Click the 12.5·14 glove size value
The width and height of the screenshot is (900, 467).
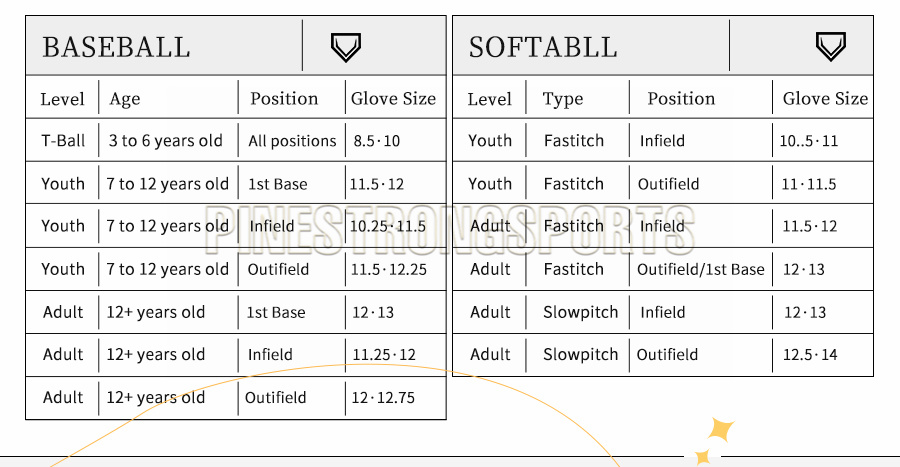[811, 354]
